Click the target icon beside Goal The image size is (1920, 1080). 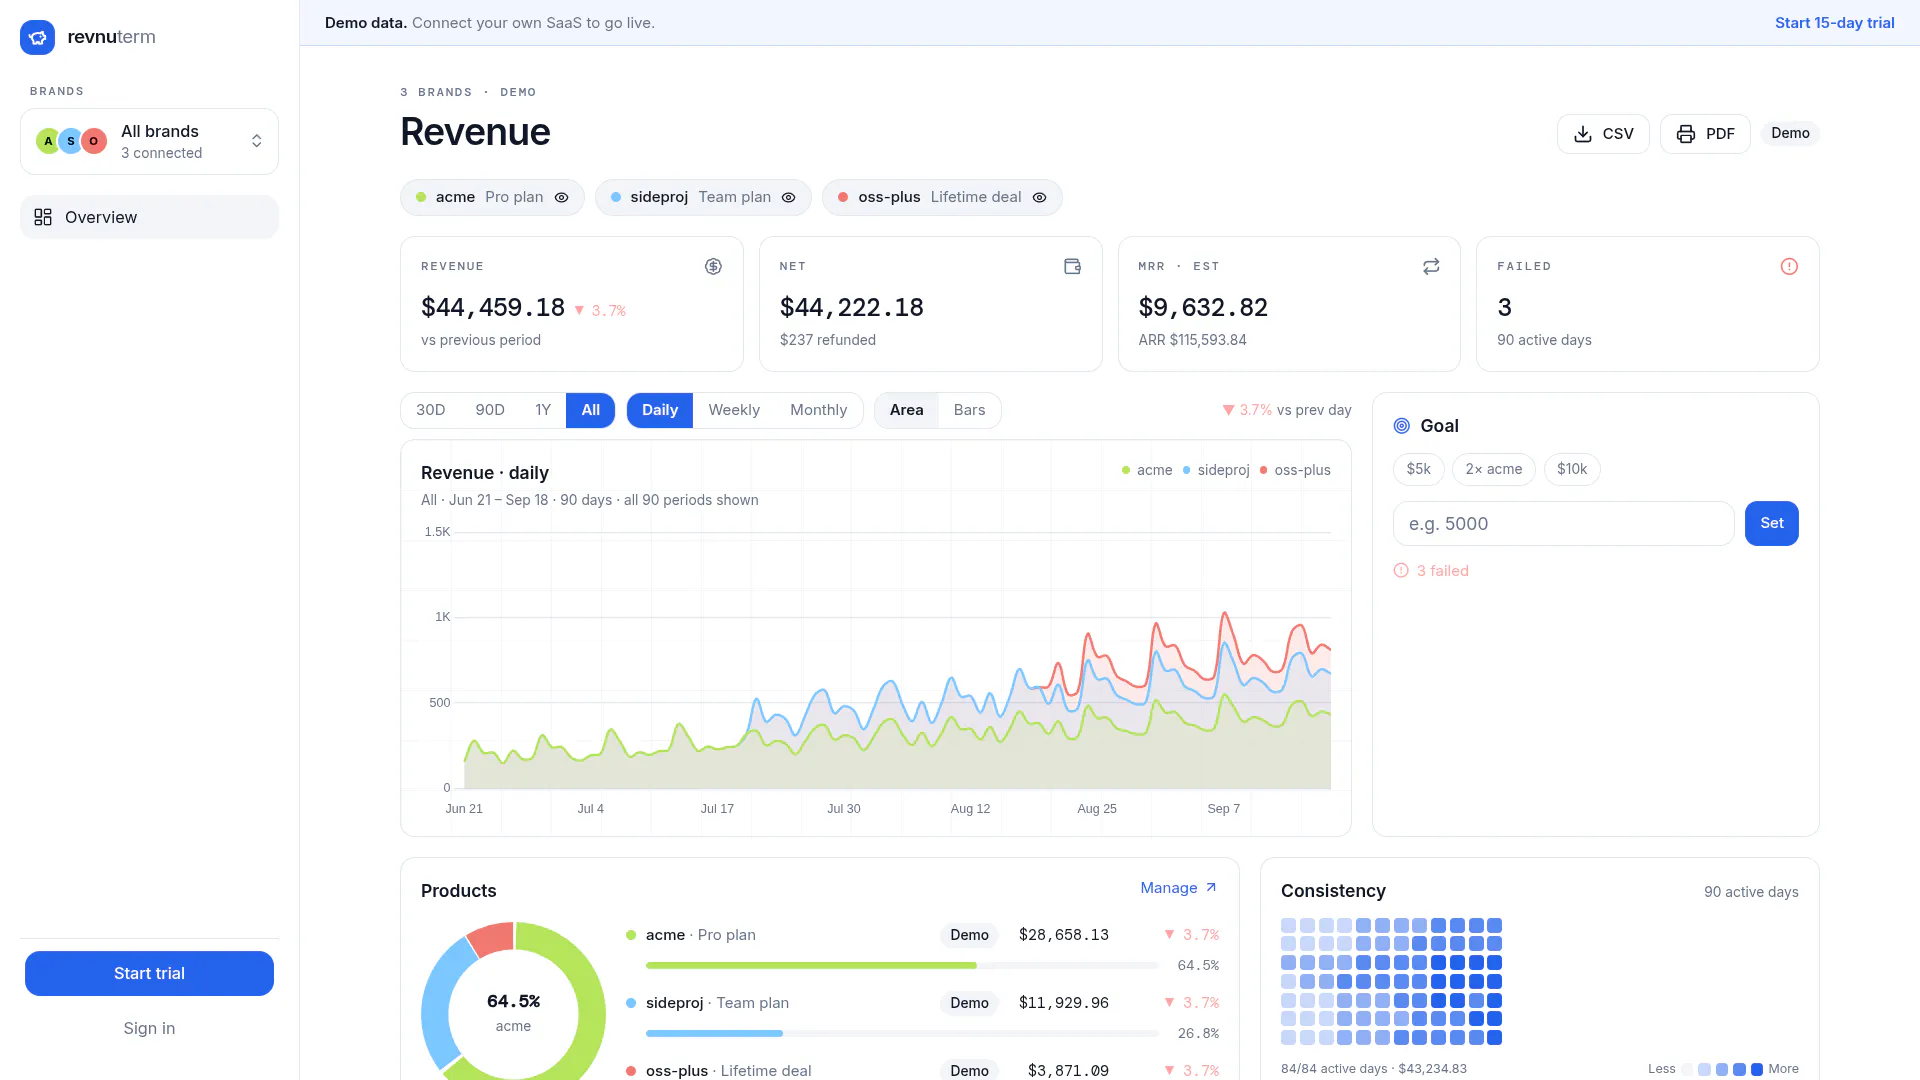(x=1402, y=426)
